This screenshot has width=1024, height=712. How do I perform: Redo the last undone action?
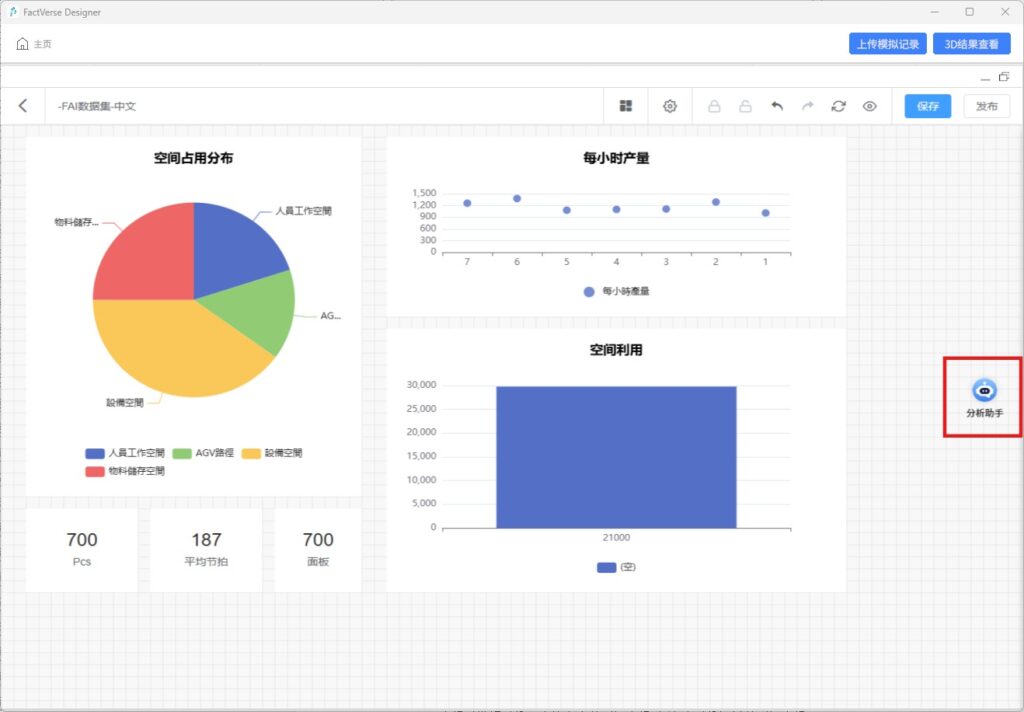(x=807, y=106)
